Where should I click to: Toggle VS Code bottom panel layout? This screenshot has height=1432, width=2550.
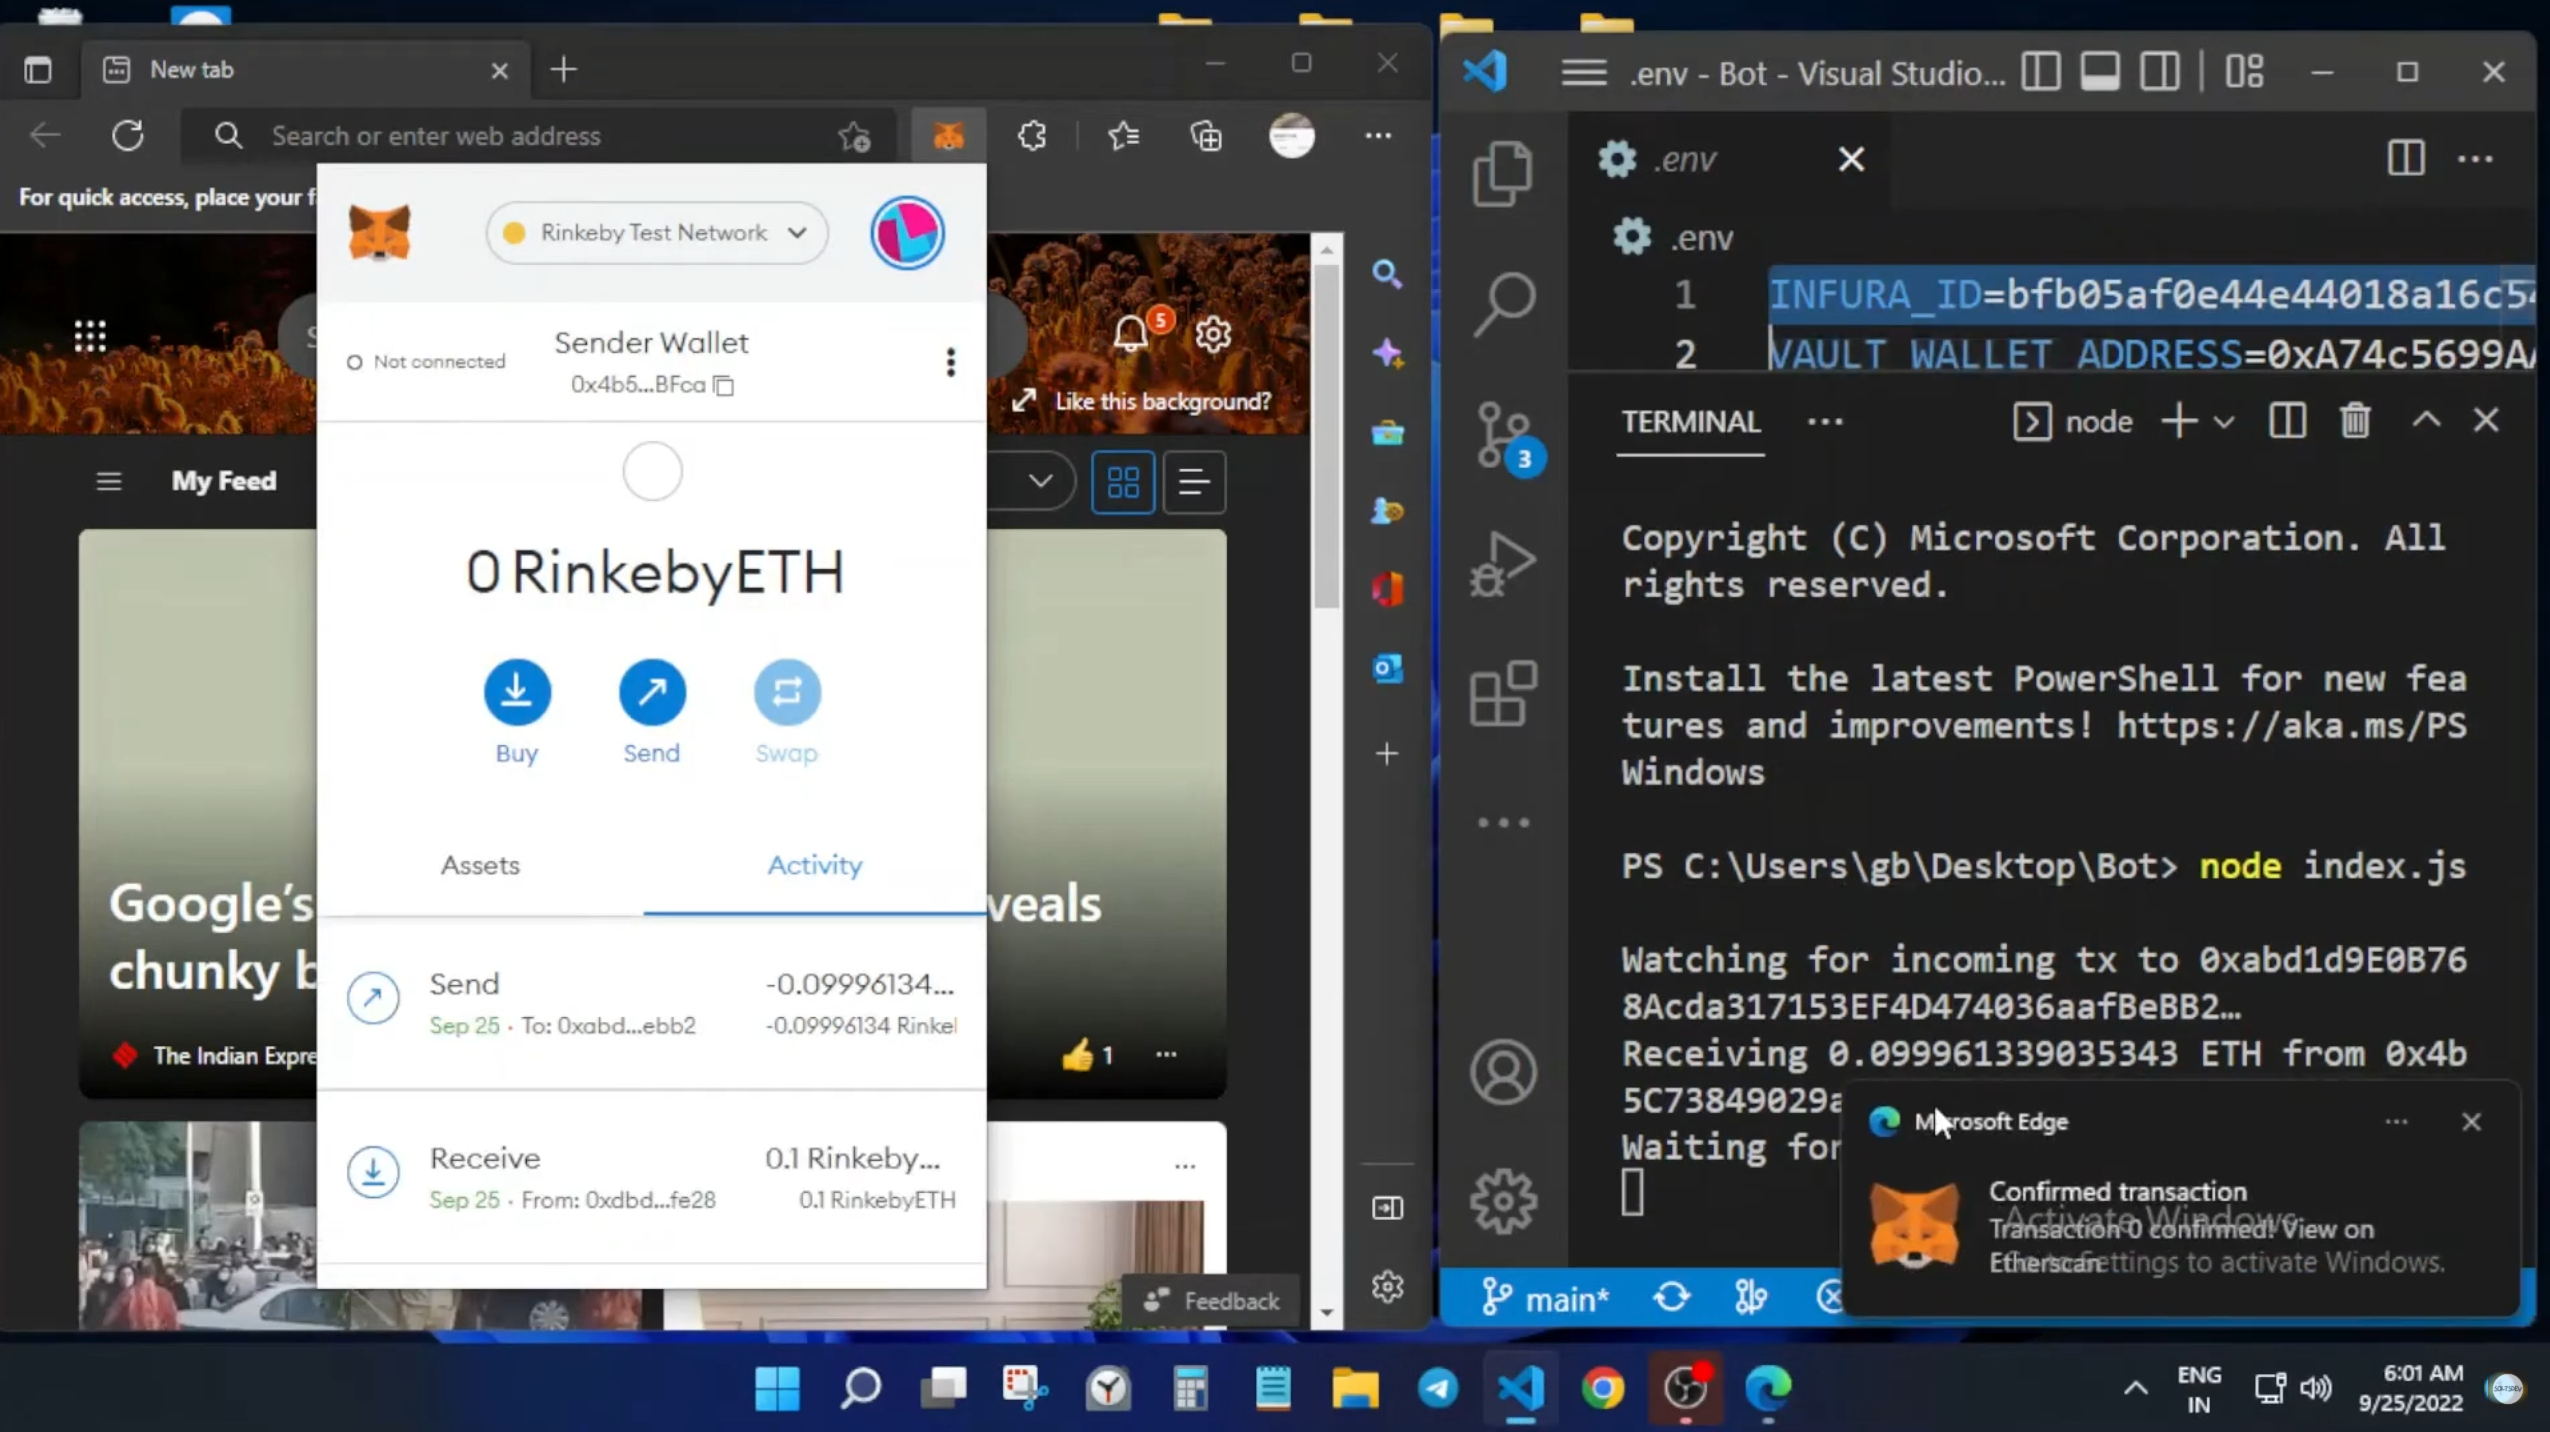[2099, 72]
